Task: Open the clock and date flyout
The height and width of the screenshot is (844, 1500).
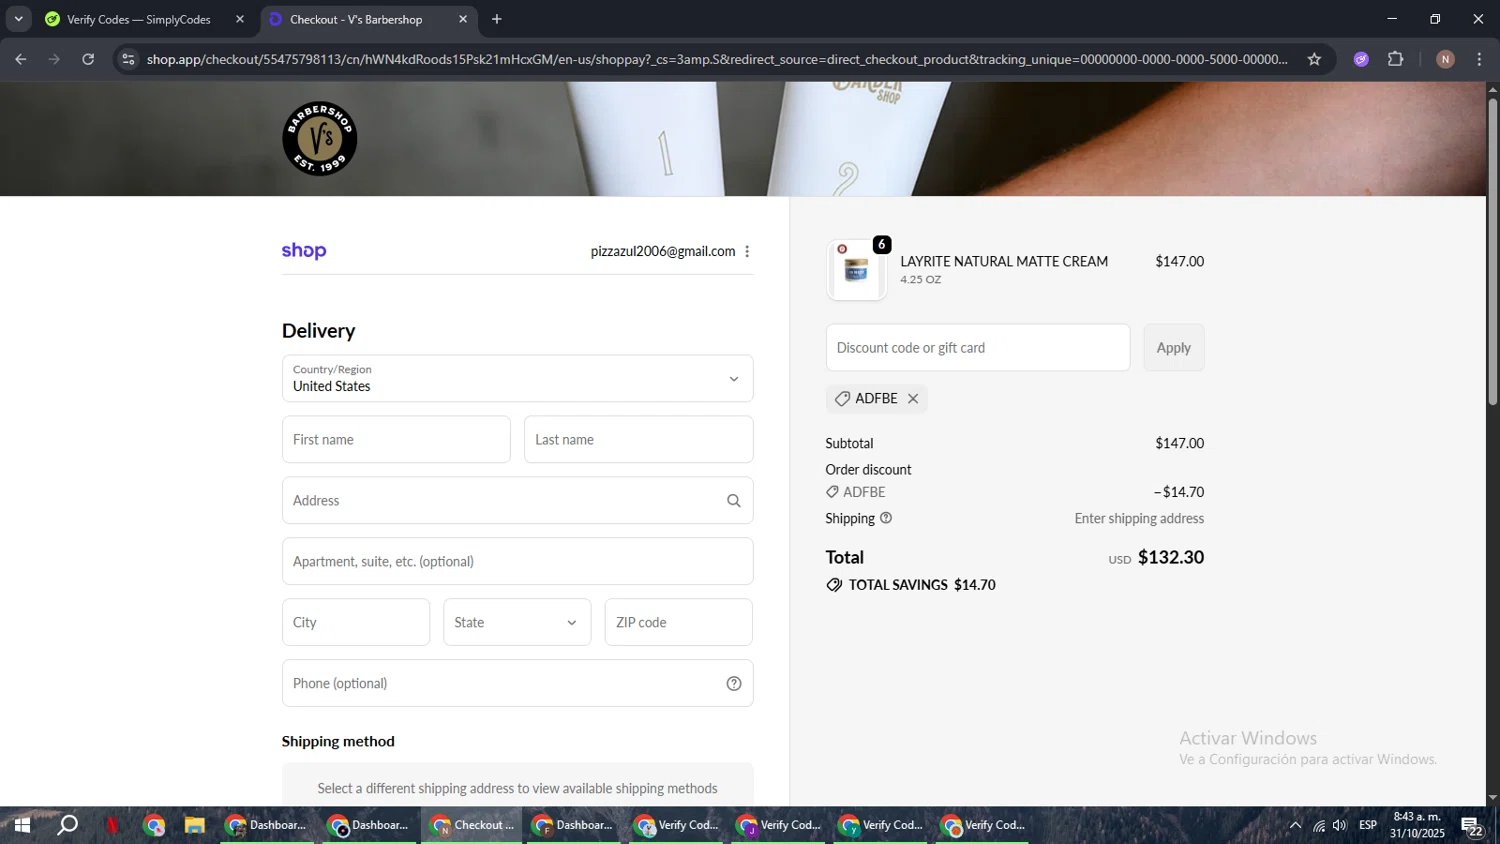Action: click(x=1417, y=826)
